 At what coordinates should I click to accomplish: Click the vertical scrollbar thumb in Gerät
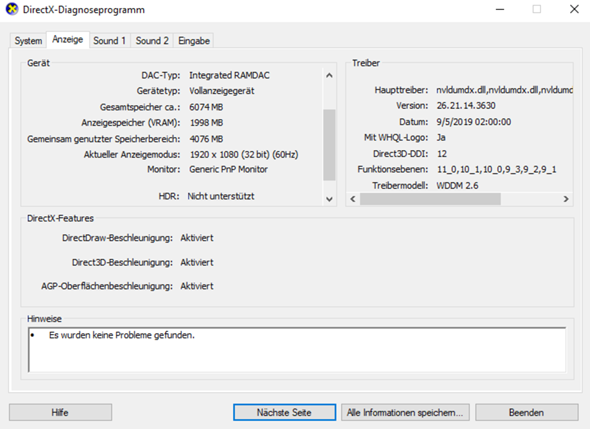click(x=329, y=145)
